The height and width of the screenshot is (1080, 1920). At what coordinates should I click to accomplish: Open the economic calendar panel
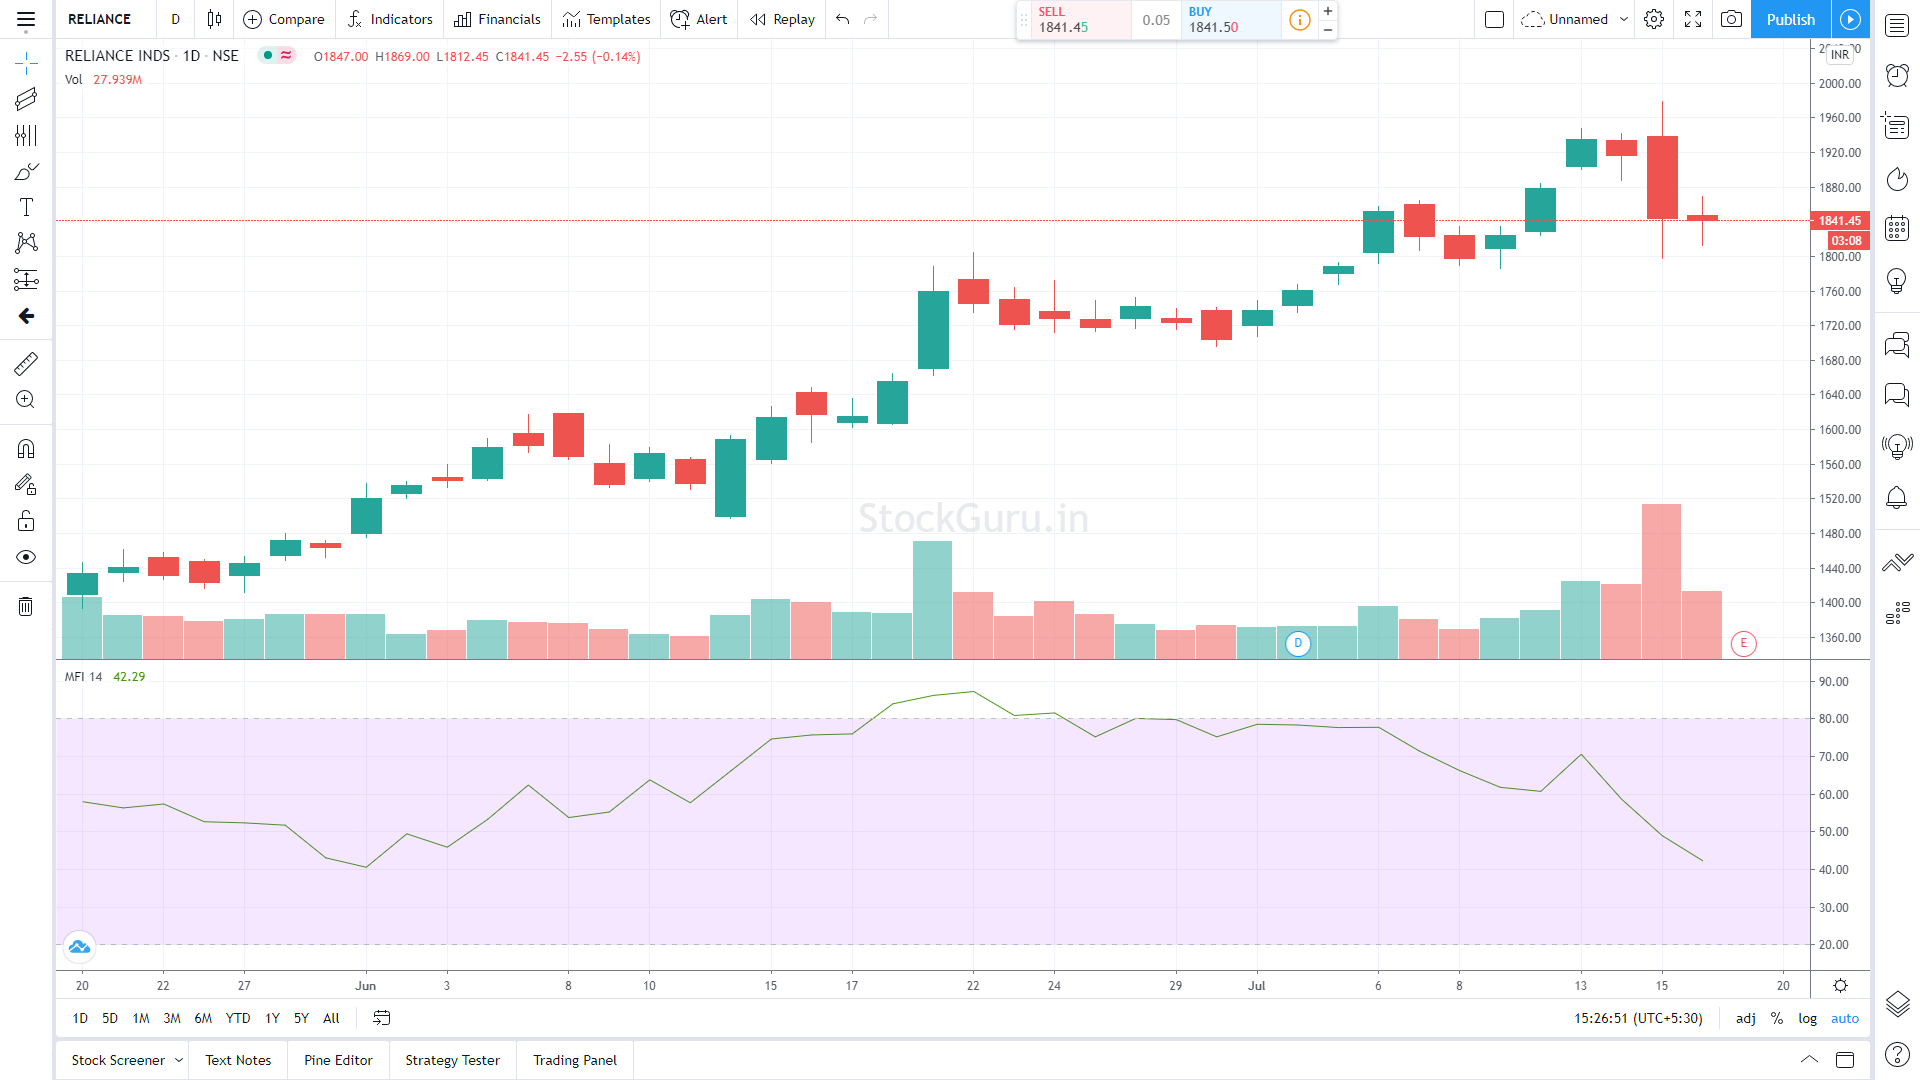[1897, 228]
